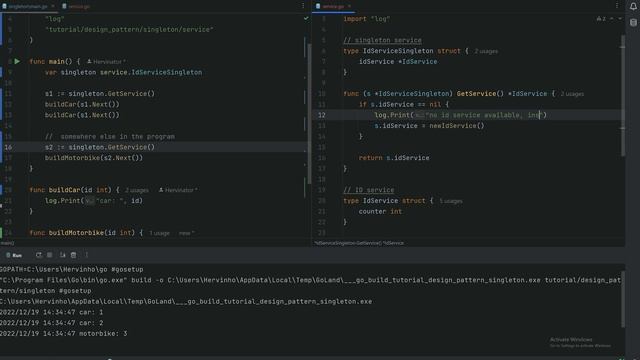Click 'idService *IdService' struct field
This screenshot has width=640, height=360.
398,62
